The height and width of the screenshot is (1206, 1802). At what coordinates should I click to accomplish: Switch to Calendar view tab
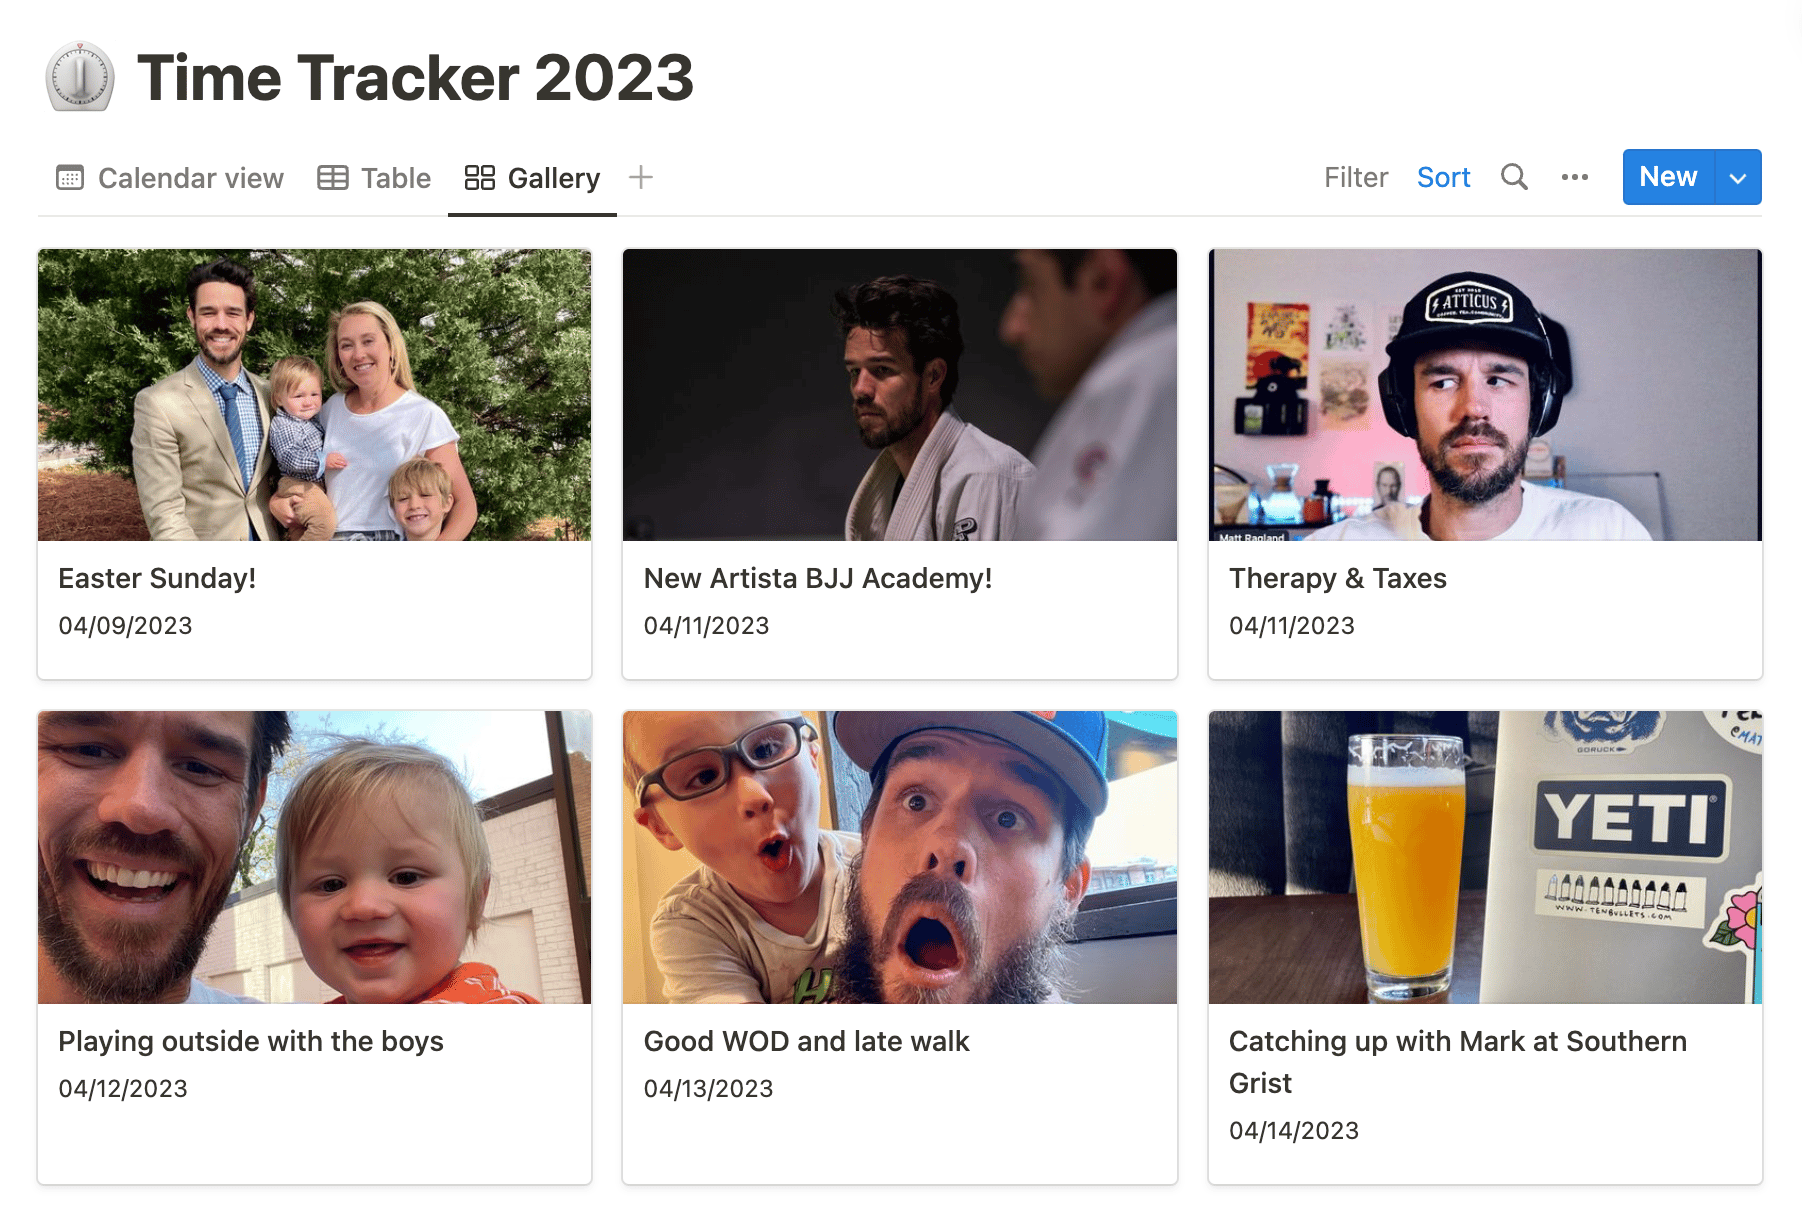(190, 178)
